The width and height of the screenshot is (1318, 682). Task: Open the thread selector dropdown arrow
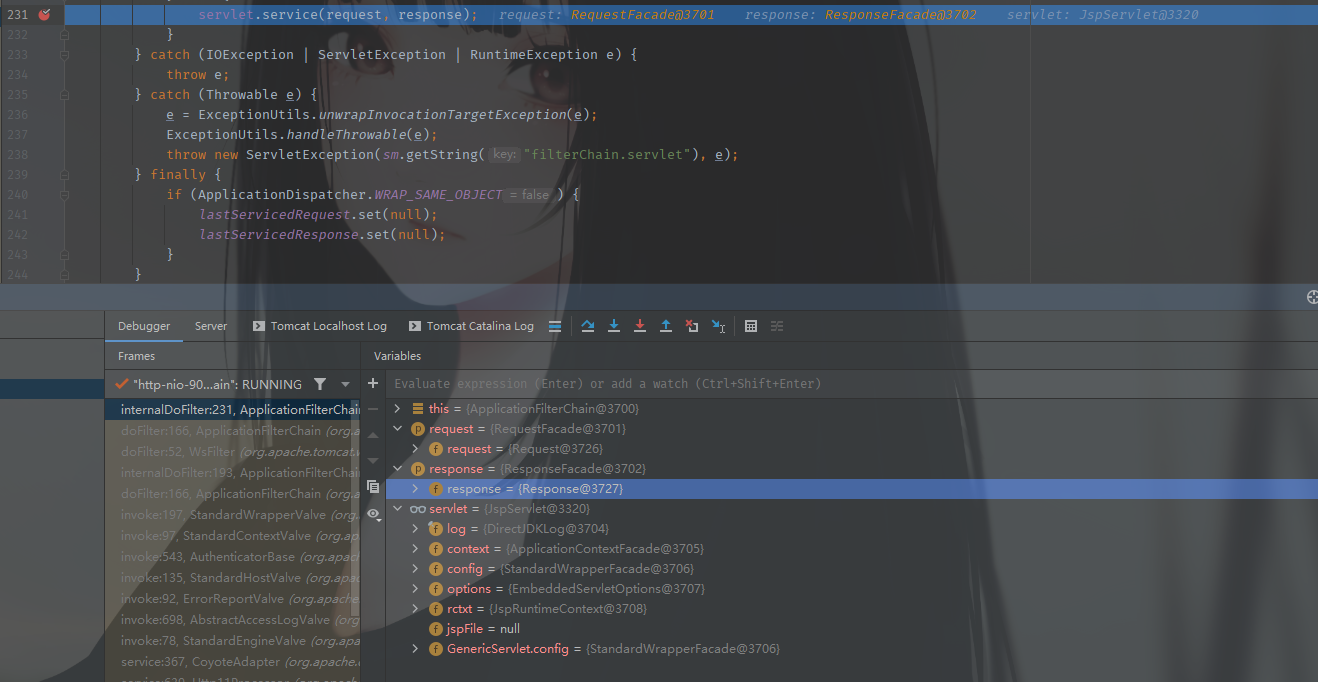coord(346,384)
